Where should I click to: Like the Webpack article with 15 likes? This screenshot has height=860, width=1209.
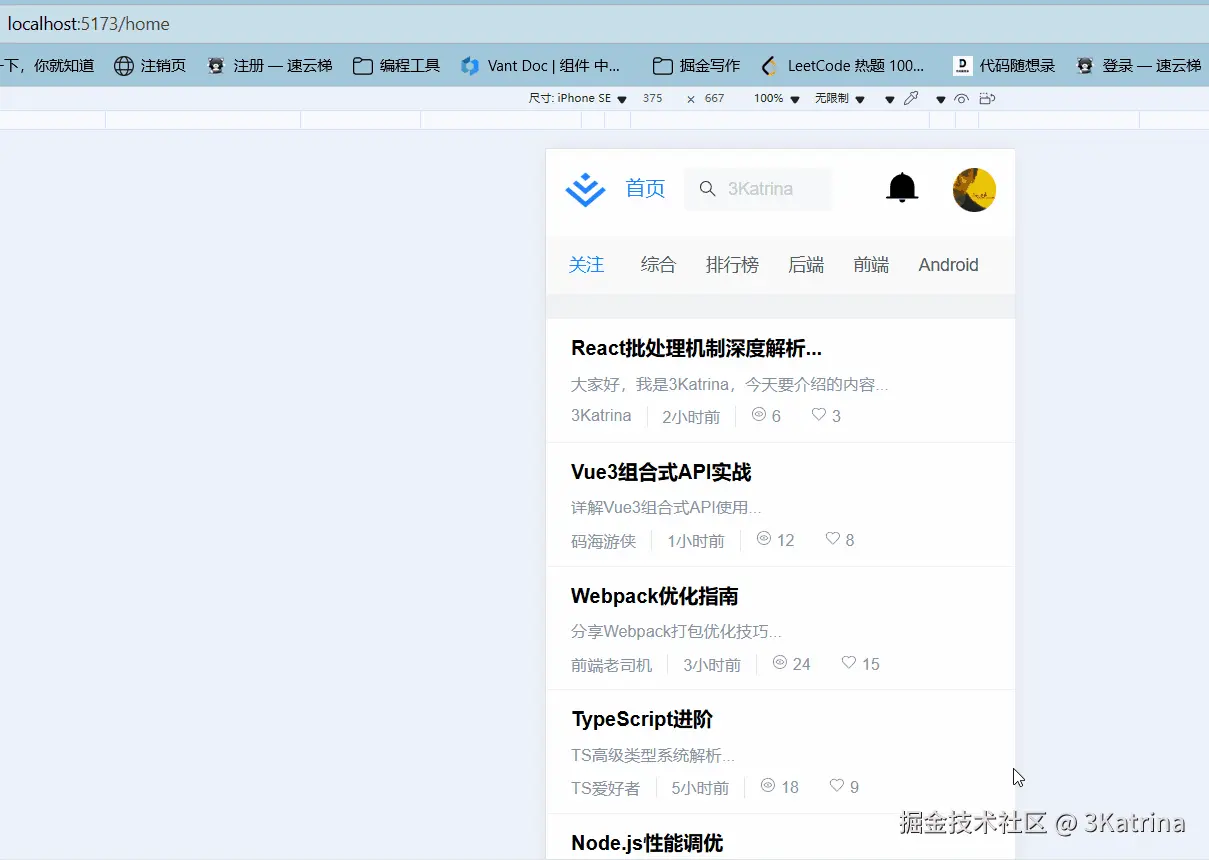(x=848, y=662)
